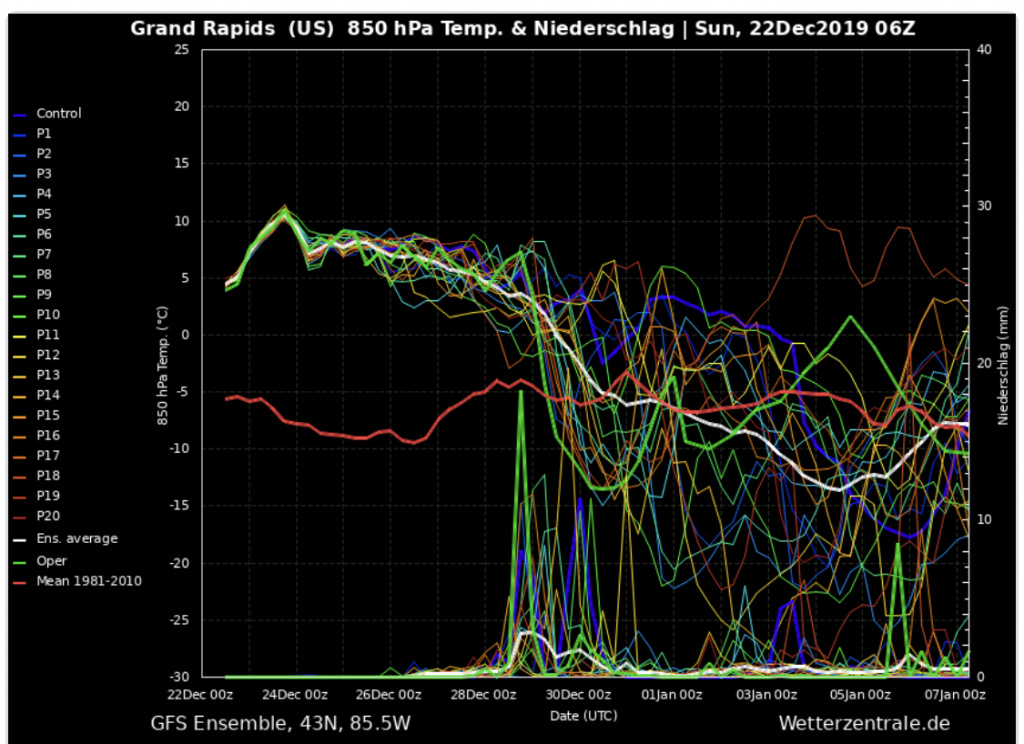Select the P1 legend label
The height and width of the screenshot is (744, 1024).
point(44,134)
